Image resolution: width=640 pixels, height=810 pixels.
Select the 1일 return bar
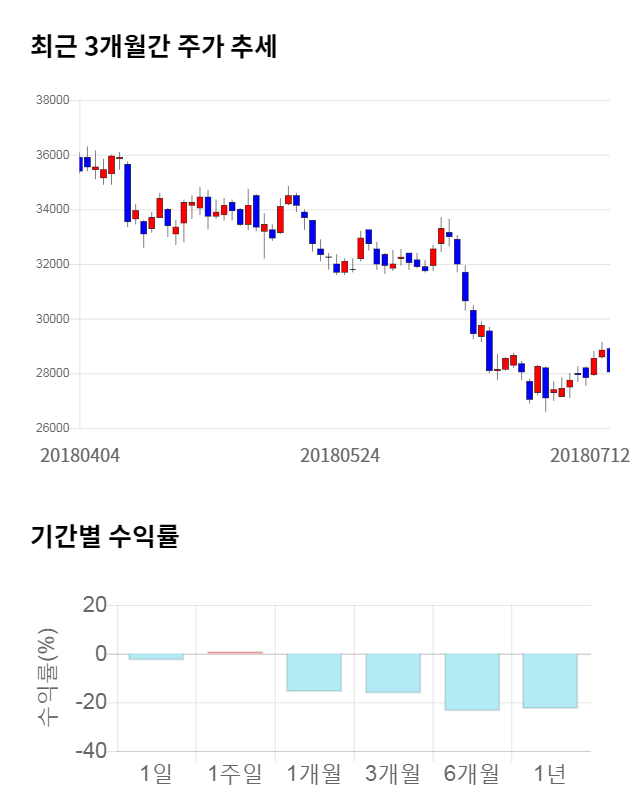pyautogui.click(x=156, y=657)
